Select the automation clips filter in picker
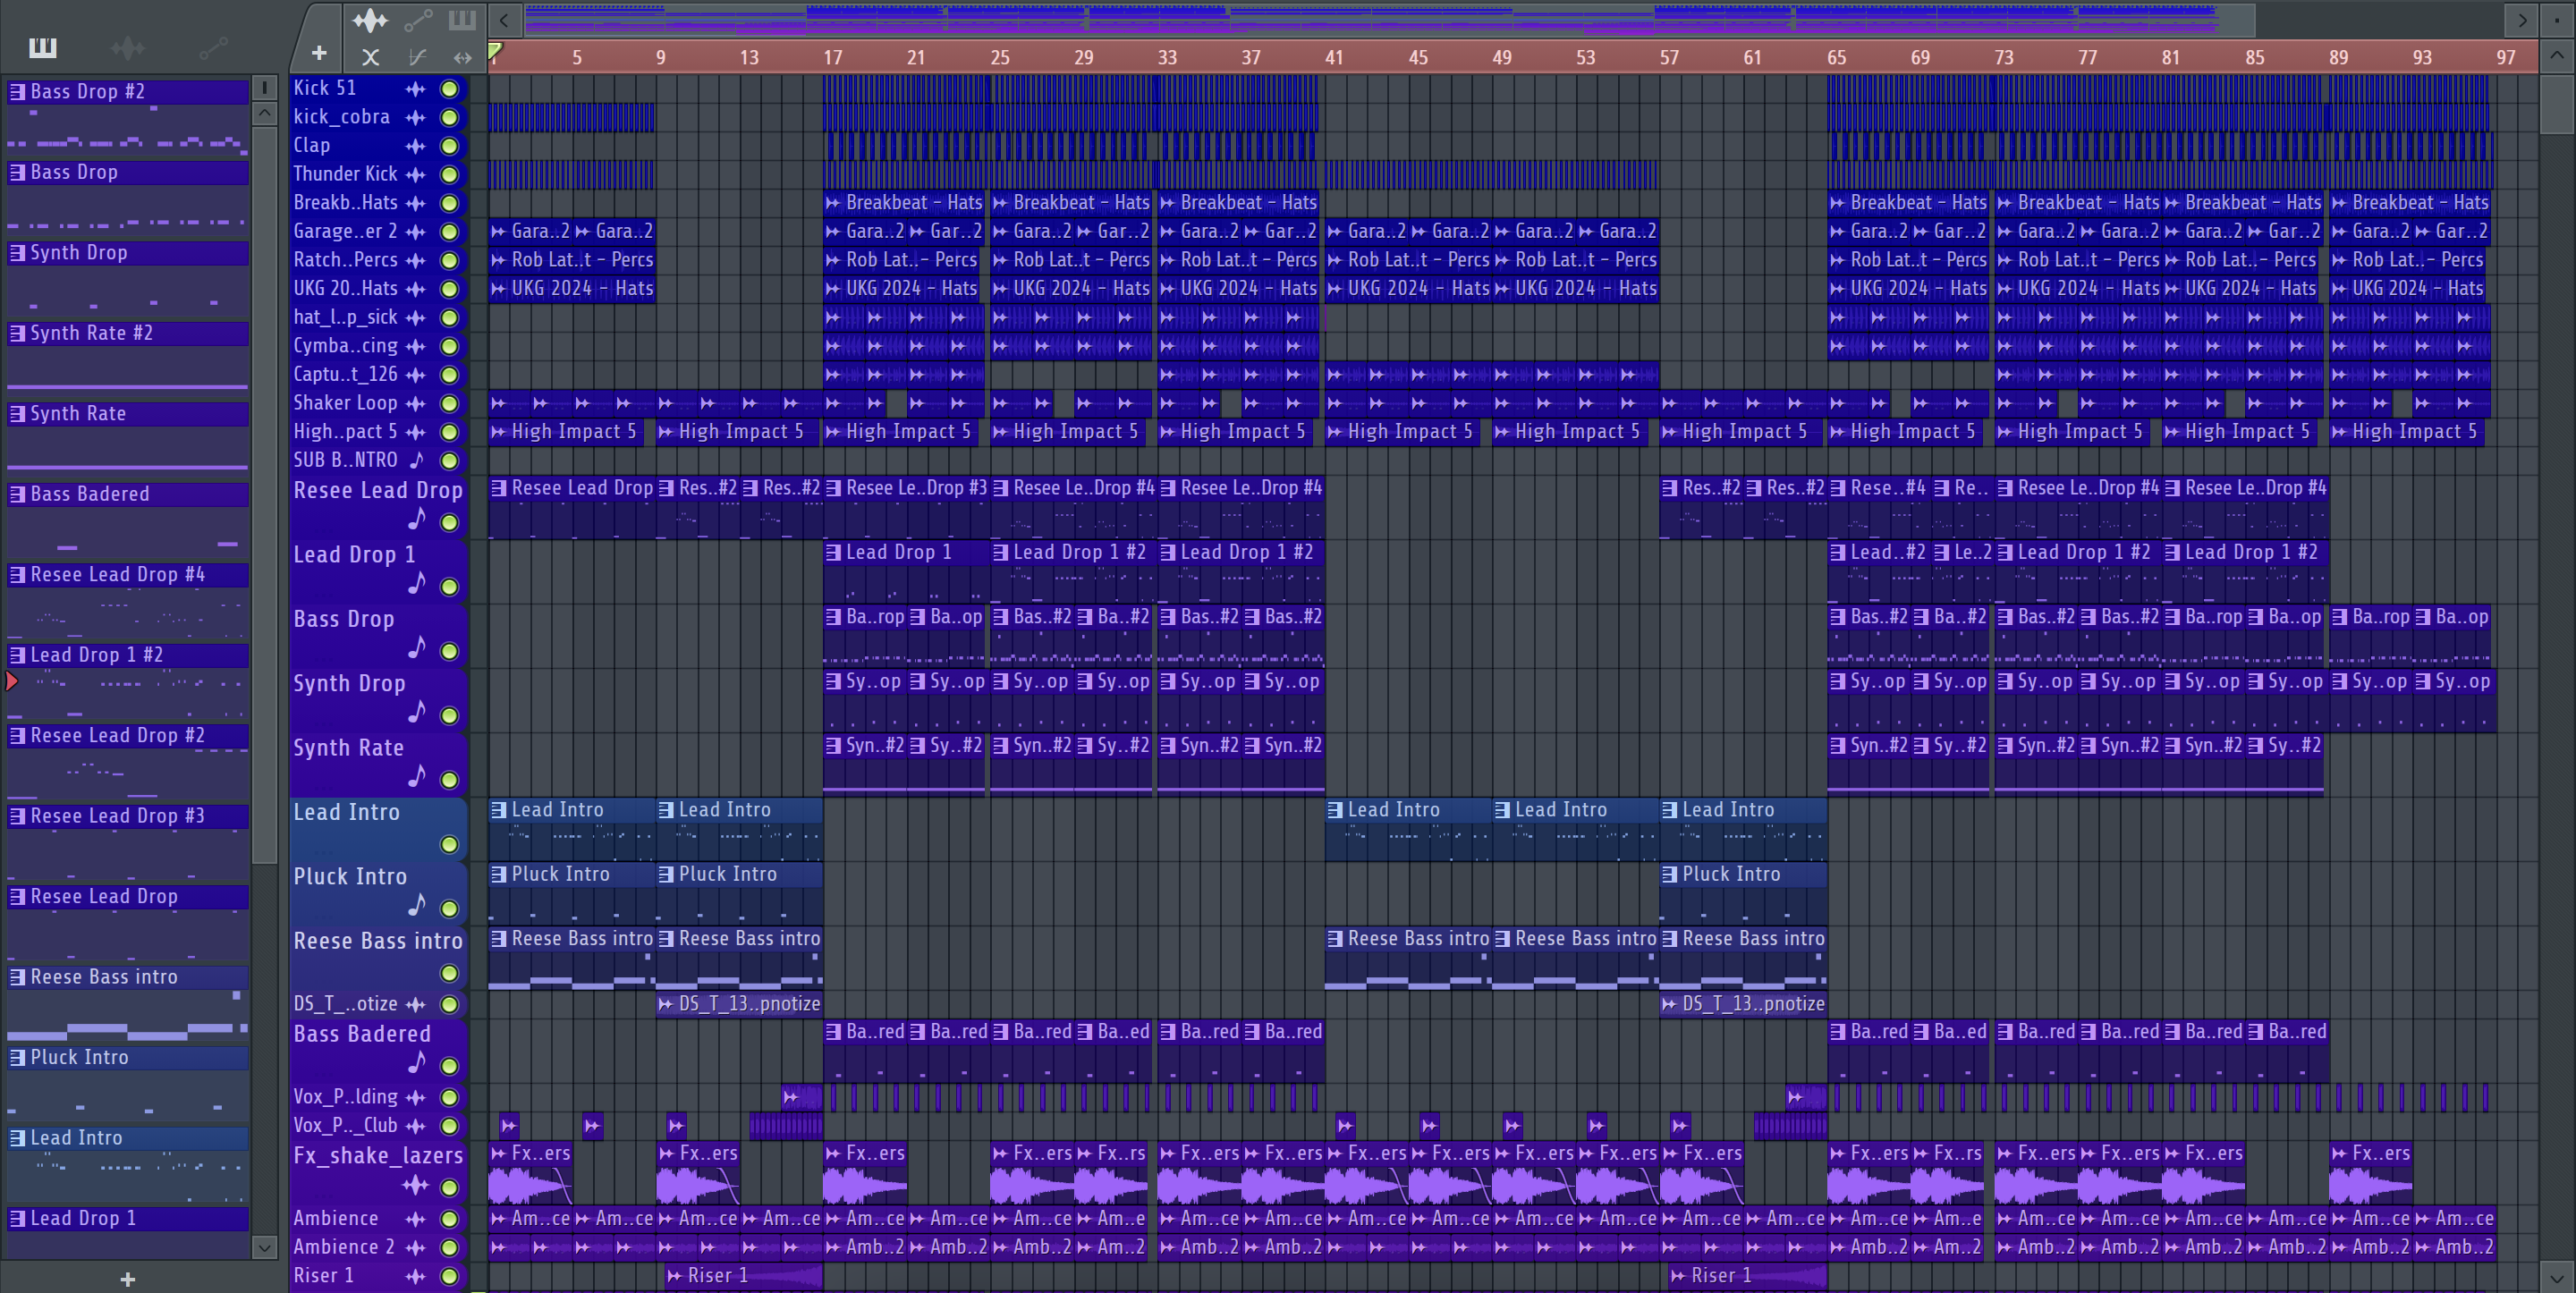The height and width of the screenshot is (1293, 2576). (x=212, y=47)
